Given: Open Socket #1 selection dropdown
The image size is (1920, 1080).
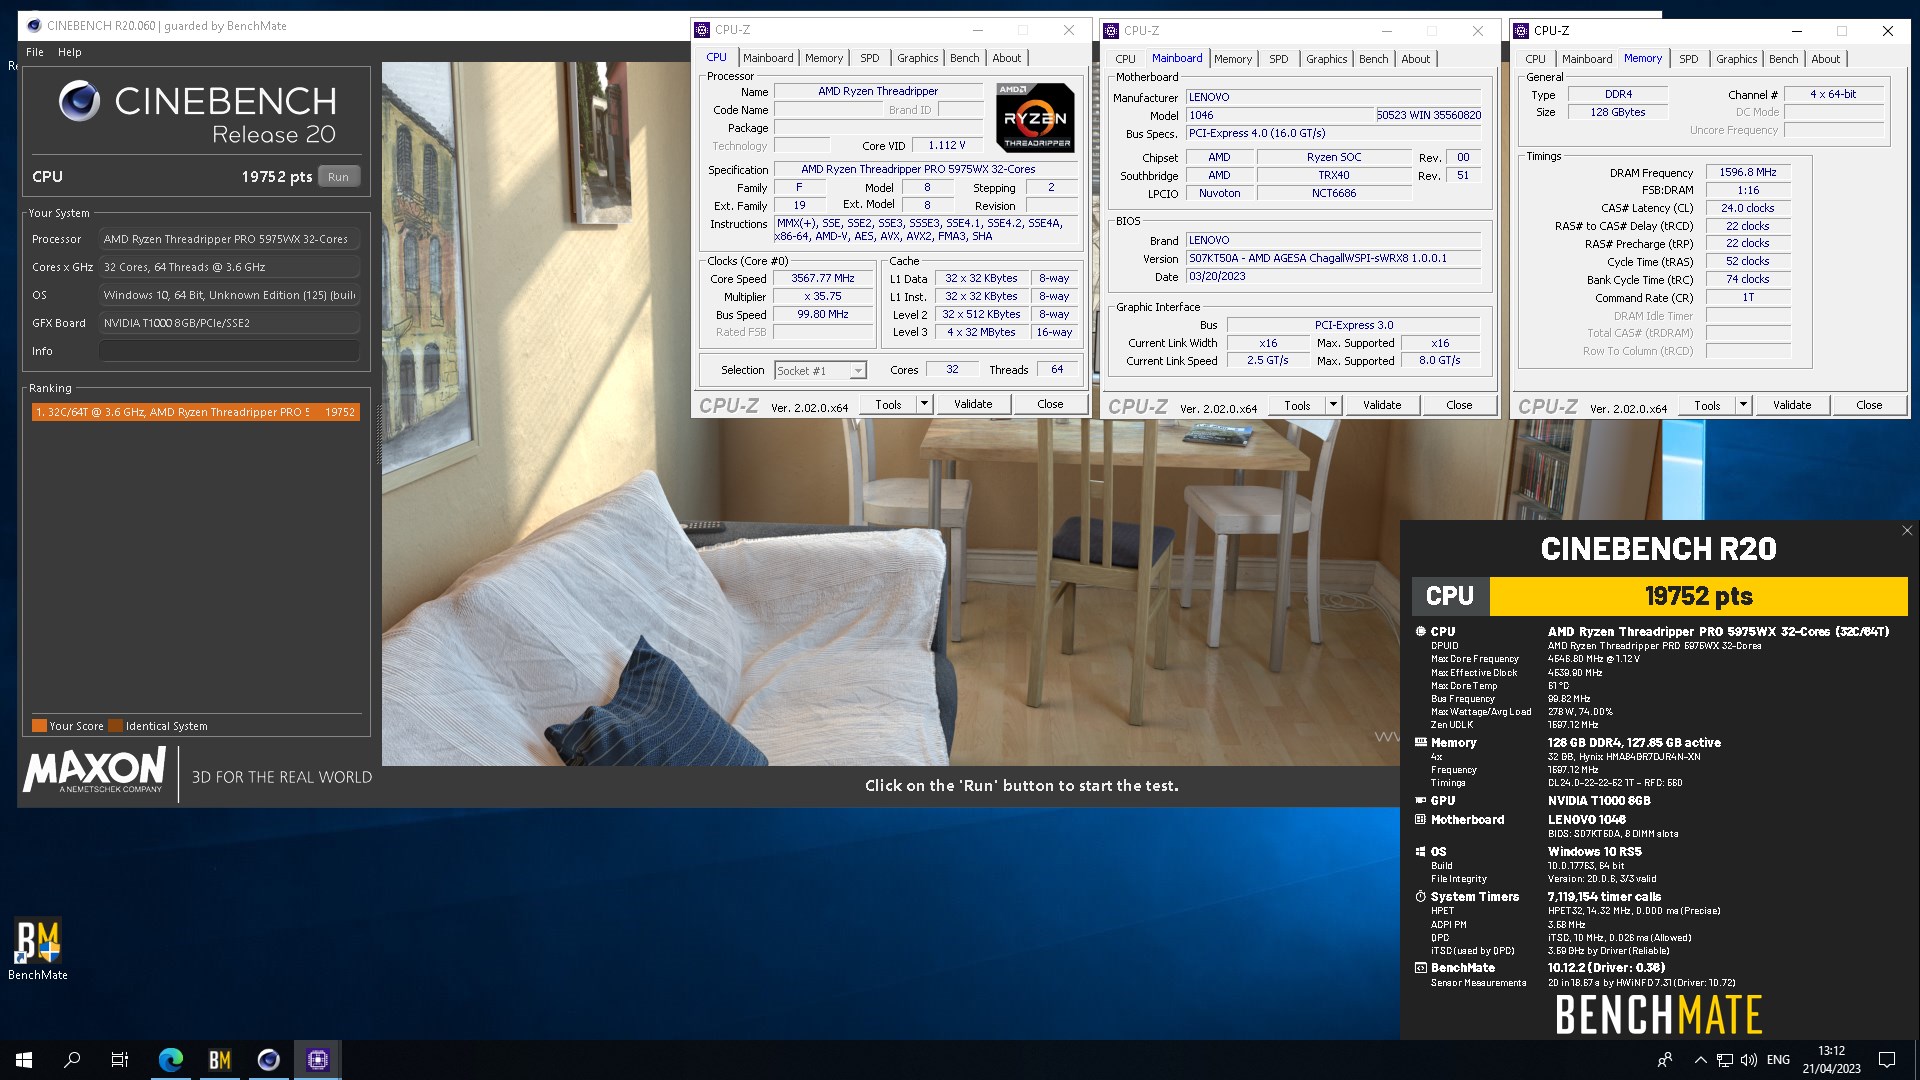Looking at the screenshot, I should coord(821,371).
